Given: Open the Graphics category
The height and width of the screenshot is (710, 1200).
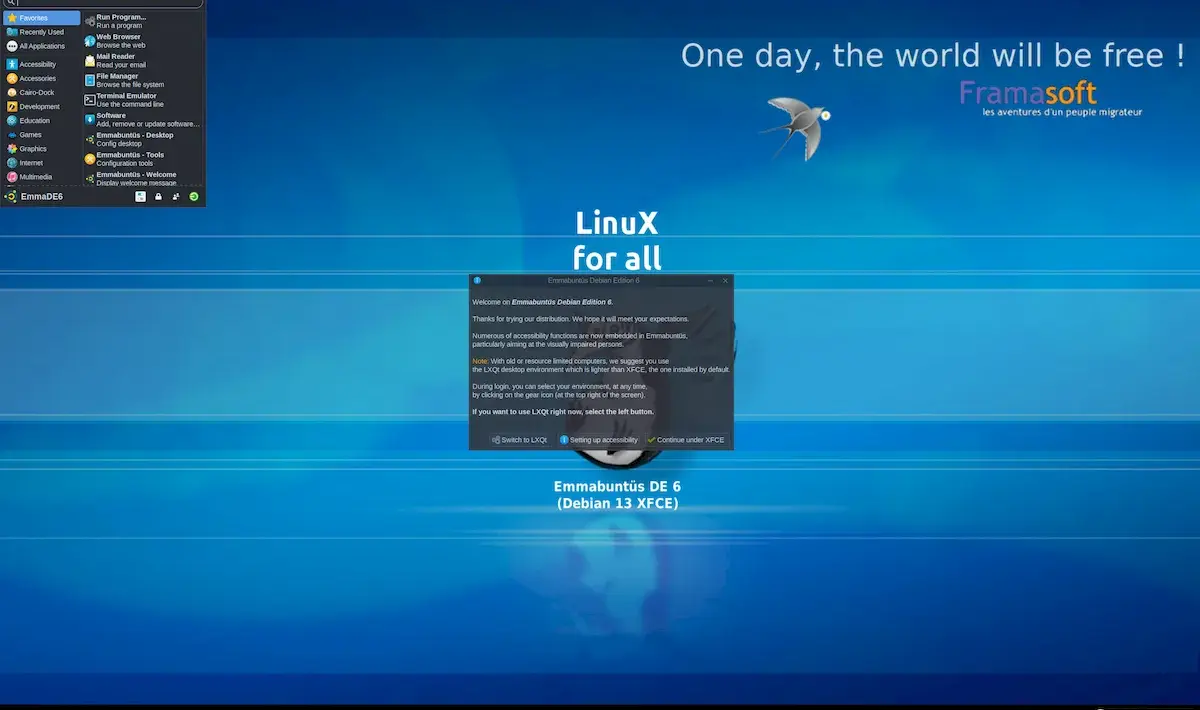Looking at the screenshot, I should coord(42,148).
